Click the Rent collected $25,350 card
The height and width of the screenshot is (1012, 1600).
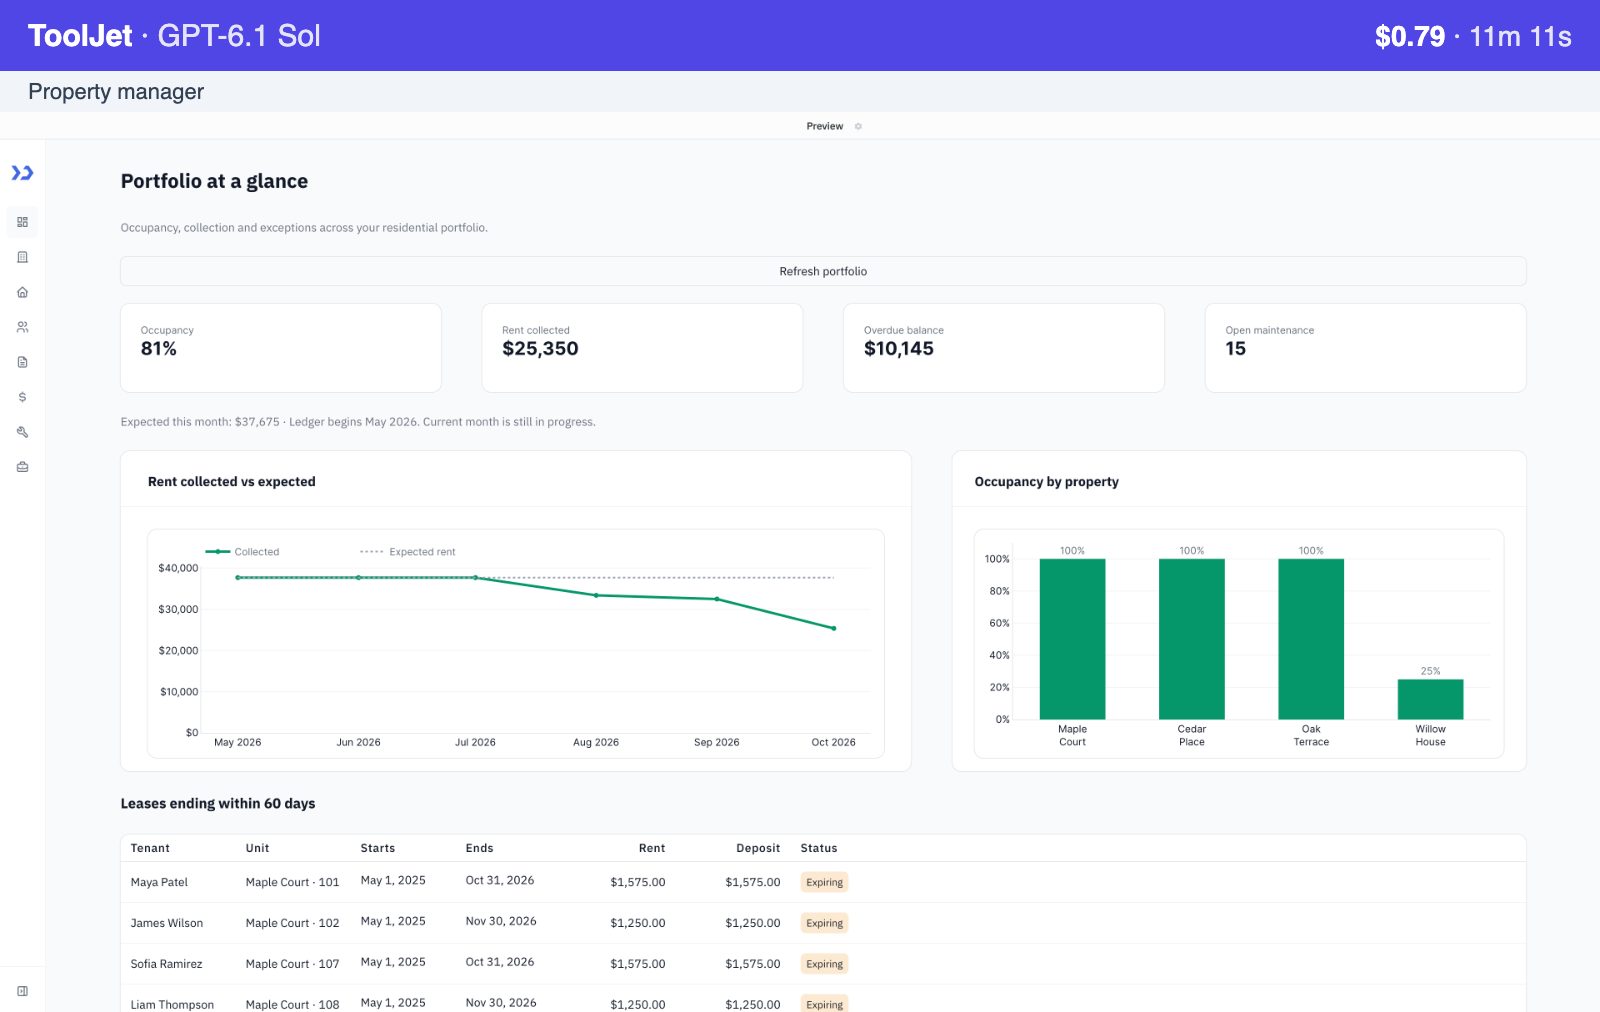pyautogui.click(x=642, y=348)
